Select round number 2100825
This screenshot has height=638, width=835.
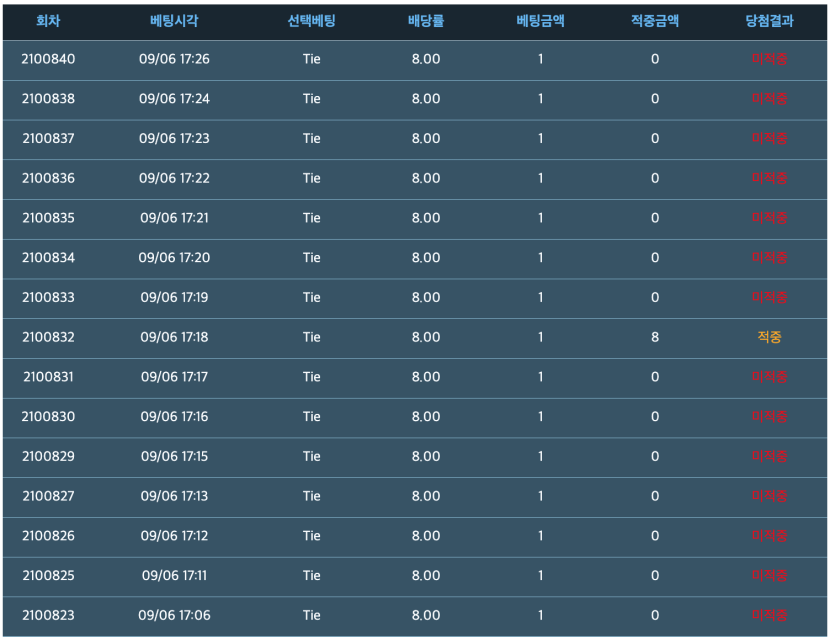pyautogui.click(x=48, y=576)
